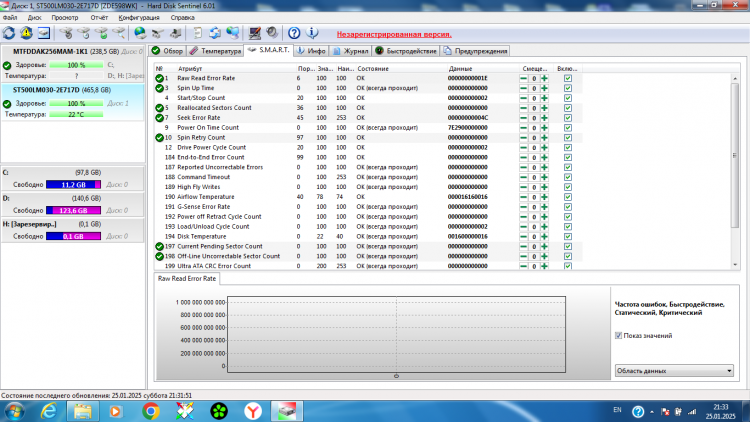Toggle the enable checkbox for Power On Time Count
The width and height of the screenshot is (750, 422).
(568, 128)
